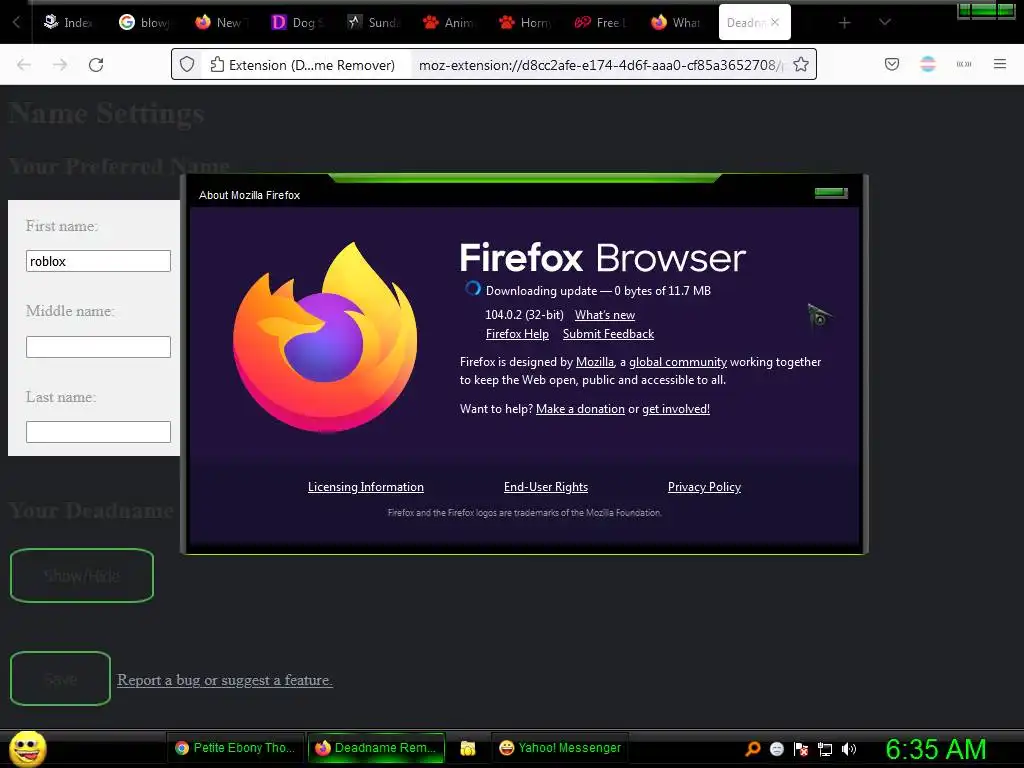This screenshot has width=1024, height=768.
Task: Switch to the Google Chrome taskbar button
Action: (236, 748)
